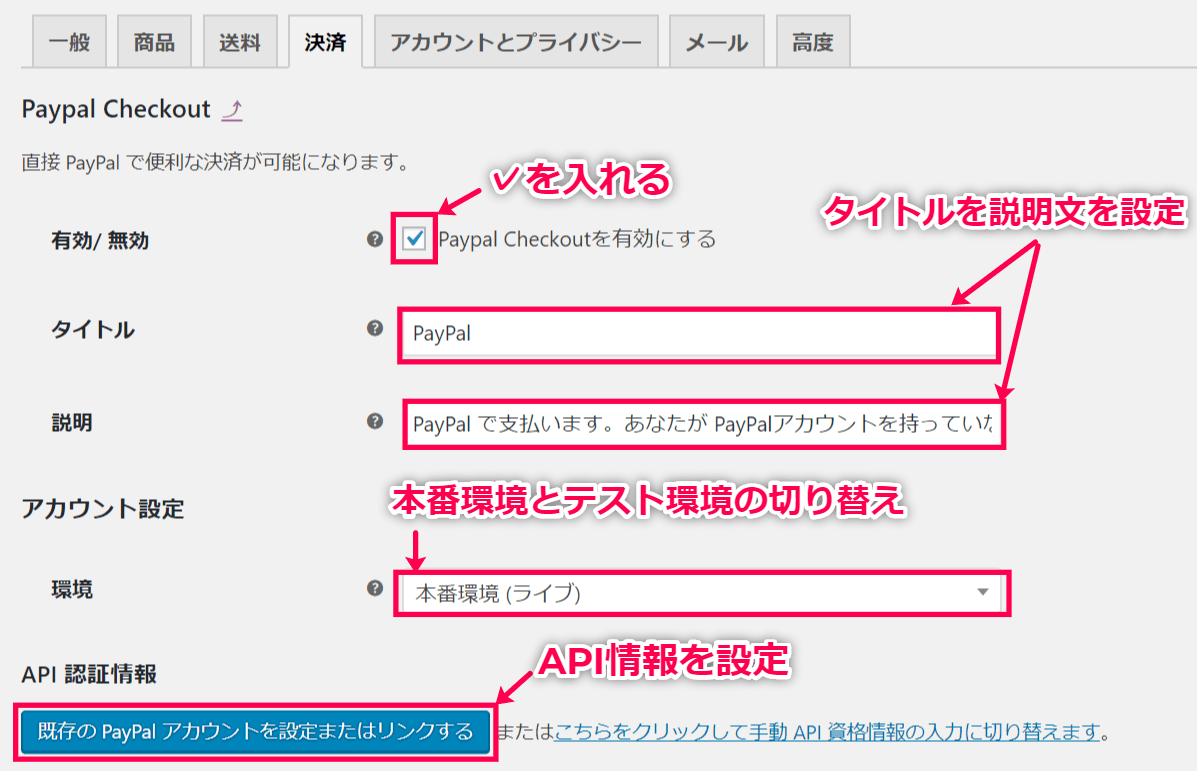Open the 送料 tab

[240, 42]
